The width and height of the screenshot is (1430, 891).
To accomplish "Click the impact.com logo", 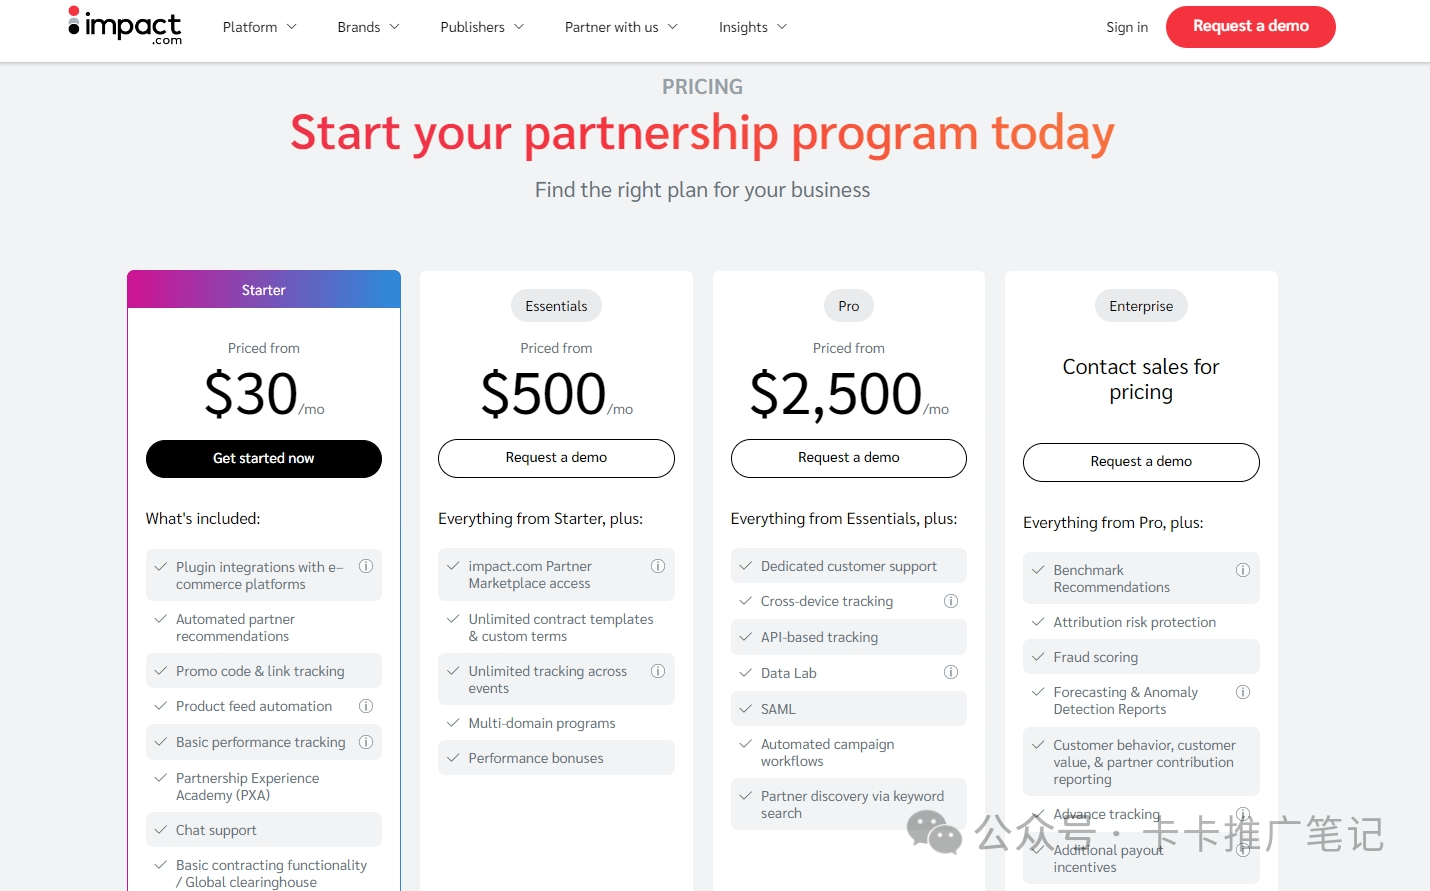I will point(125,26).
